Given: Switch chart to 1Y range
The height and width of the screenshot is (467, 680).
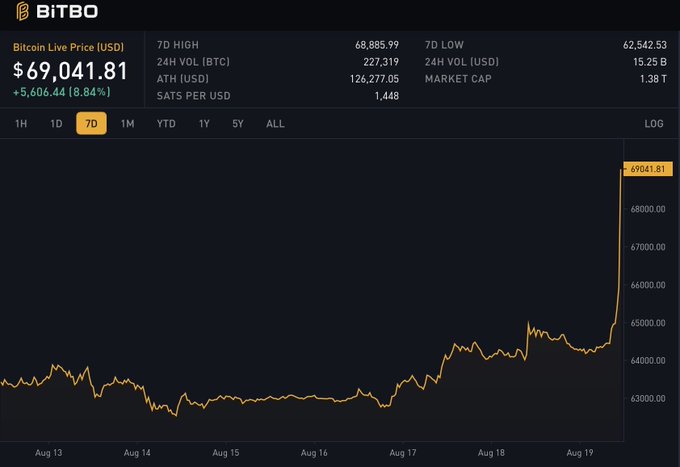Looking at the screenshot, I should [x=204, y=124].
